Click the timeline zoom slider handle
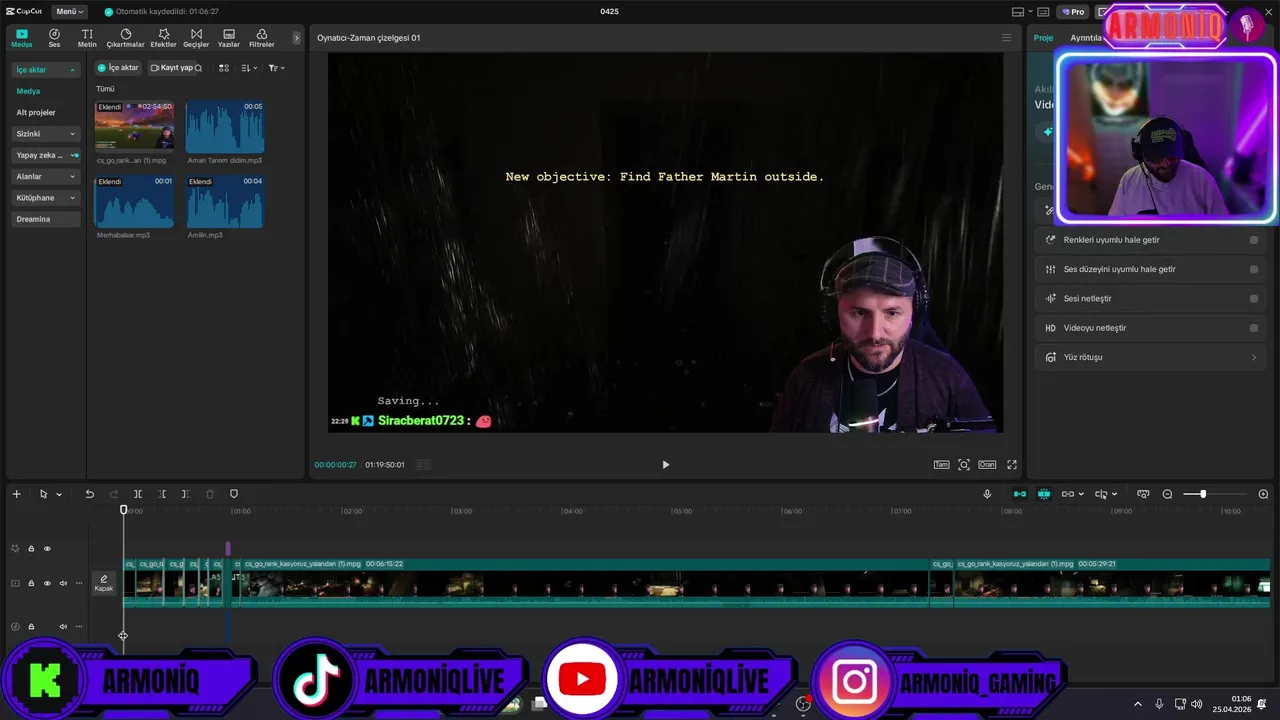This screenshot has height=720, width=1280. pos(1203,494)
